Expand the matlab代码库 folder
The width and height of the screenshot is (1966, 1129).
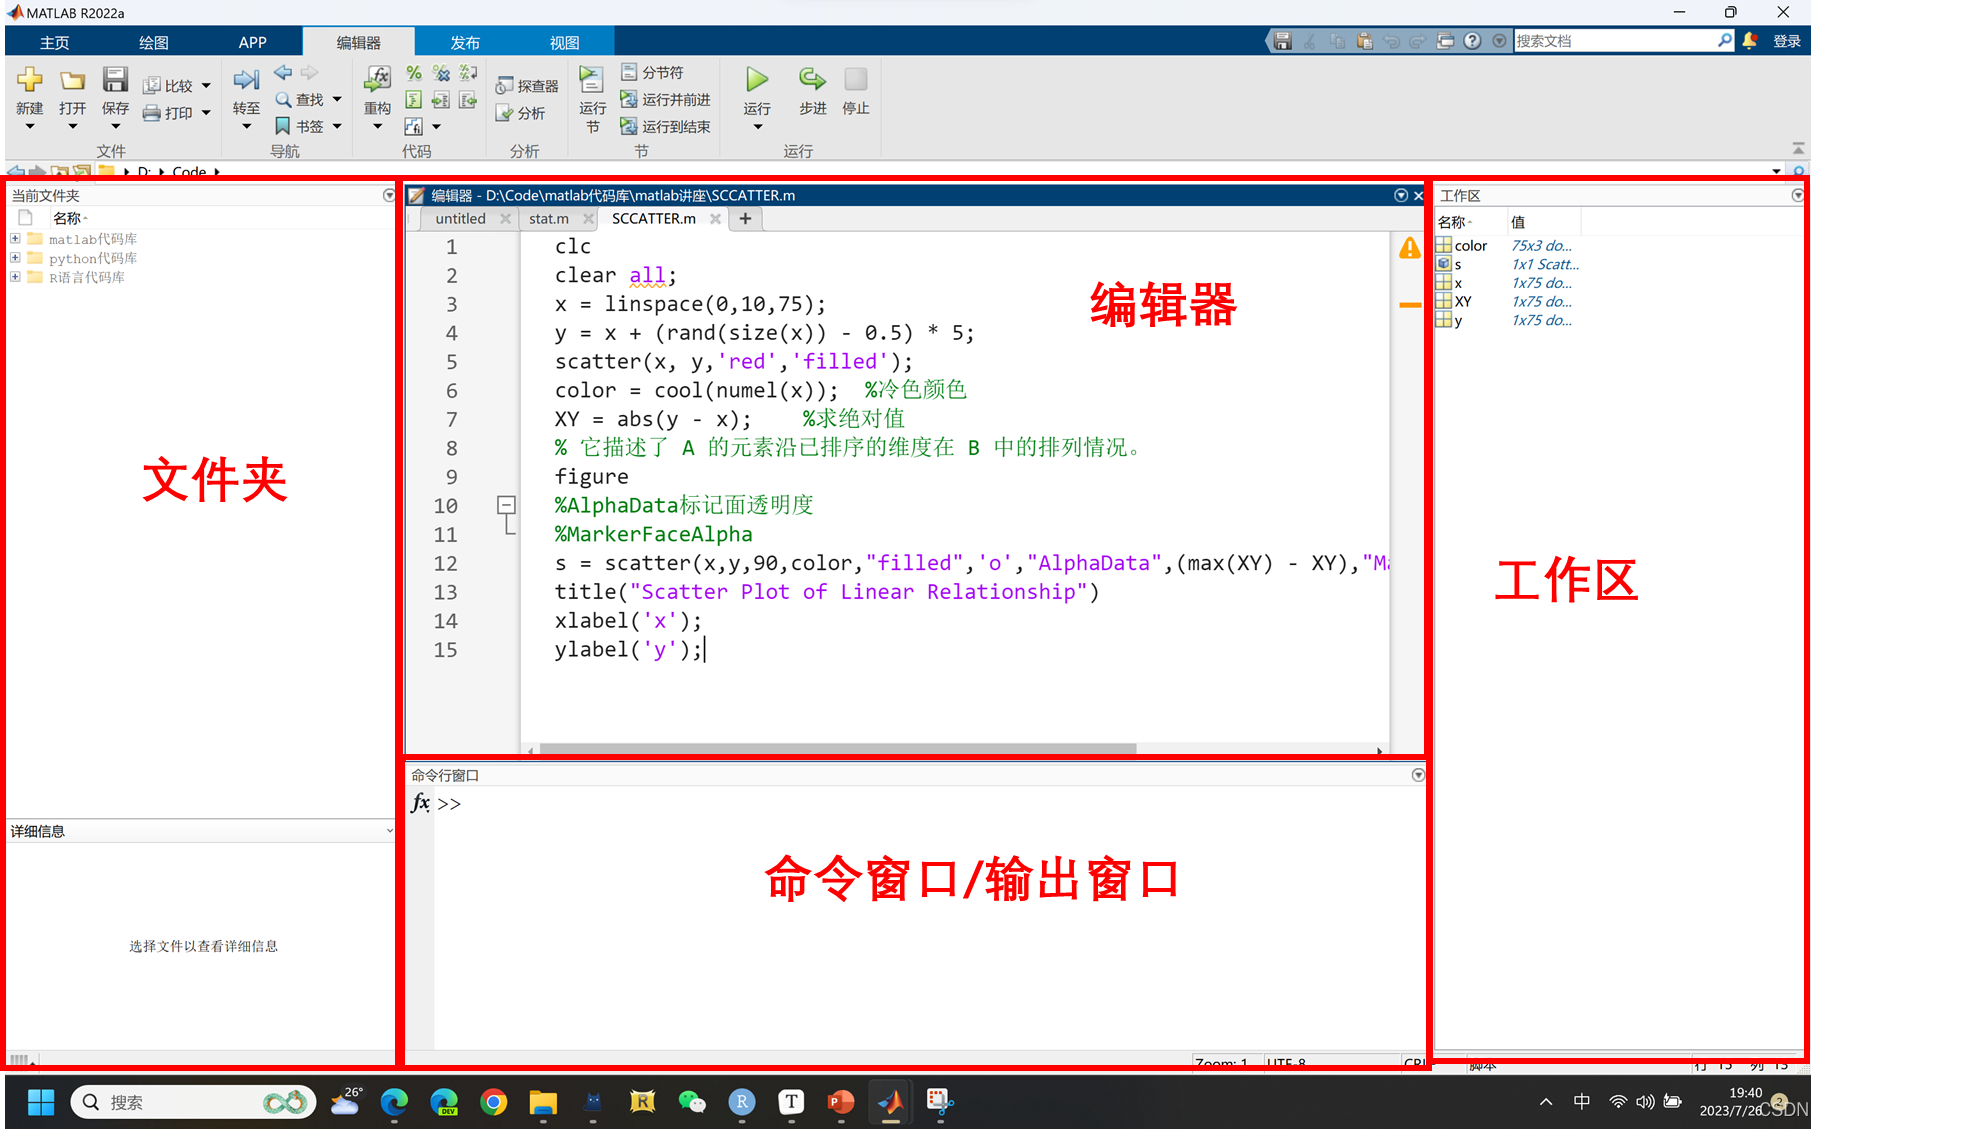click(x=15, y=239)
